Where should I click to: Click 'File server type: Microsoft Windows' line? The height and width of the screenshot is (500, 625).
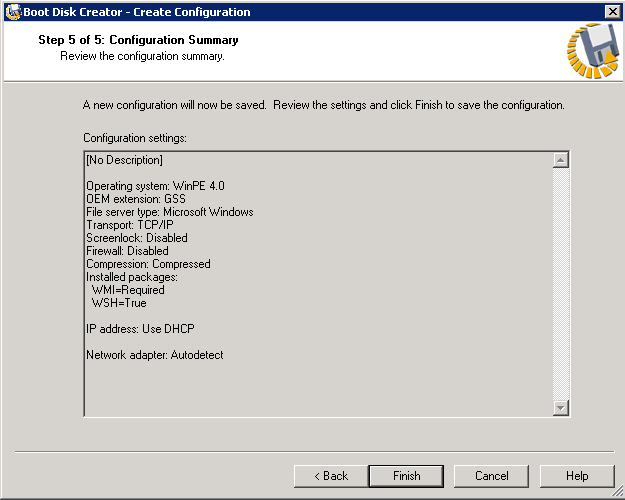pyautogui.click(x=170, y=212)
